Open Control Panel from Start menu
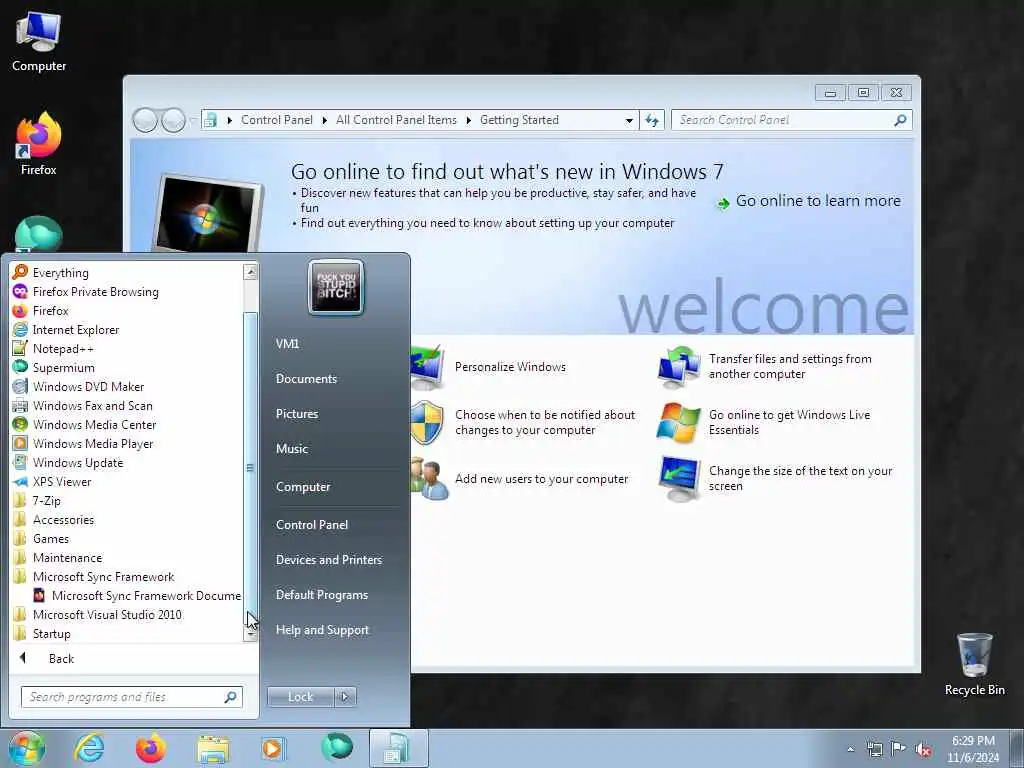Viewport: 1024px width, 768px height. click(312, 524)
